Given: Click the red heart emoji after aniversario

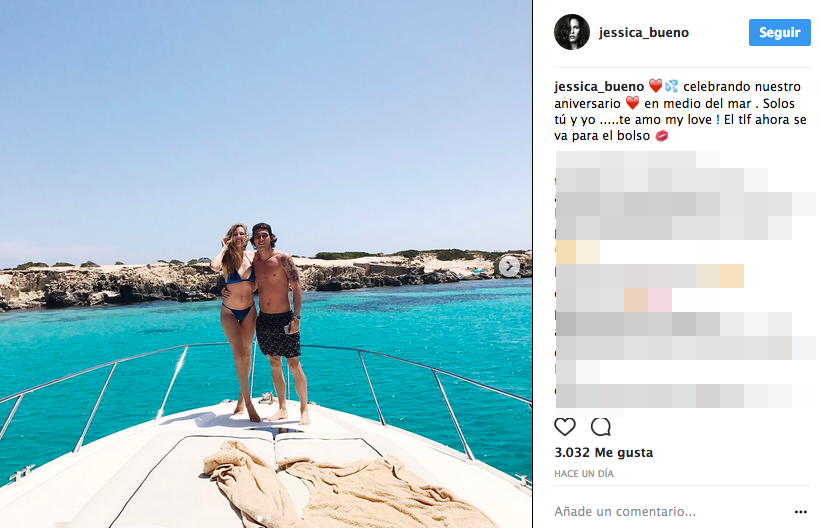Looking at the screenshot, I should pyautogui.click(x=633, y=103).
